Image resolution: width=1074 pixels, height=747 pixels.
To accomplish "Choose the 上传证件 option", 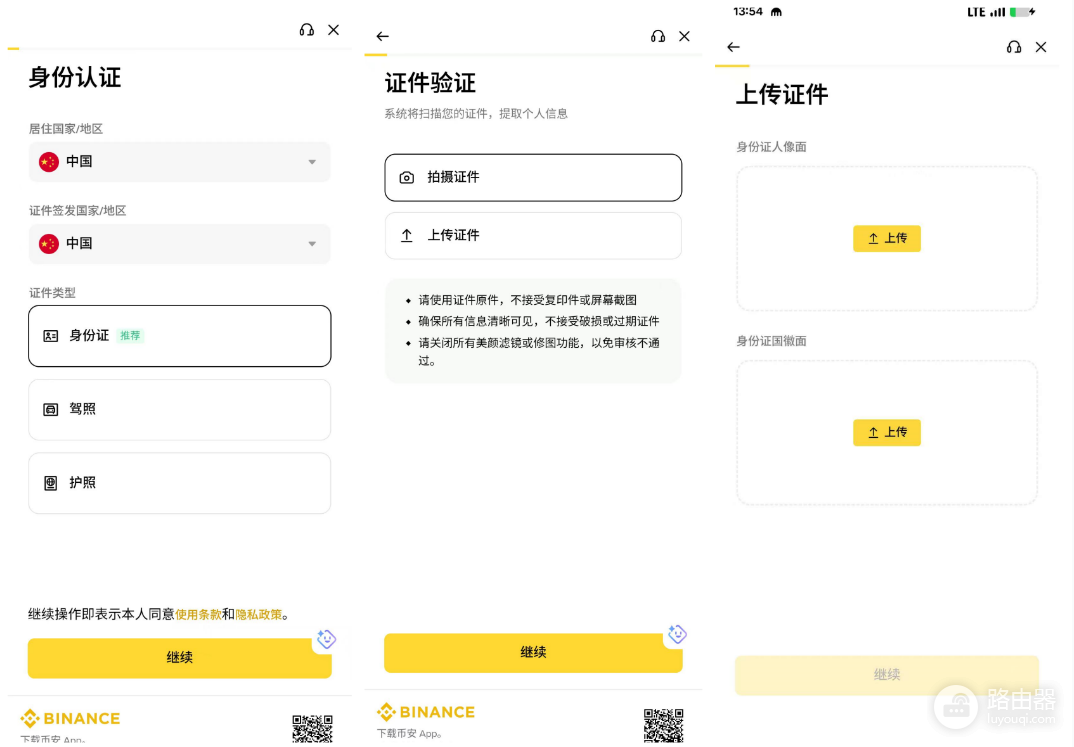I will click(533, 236).
